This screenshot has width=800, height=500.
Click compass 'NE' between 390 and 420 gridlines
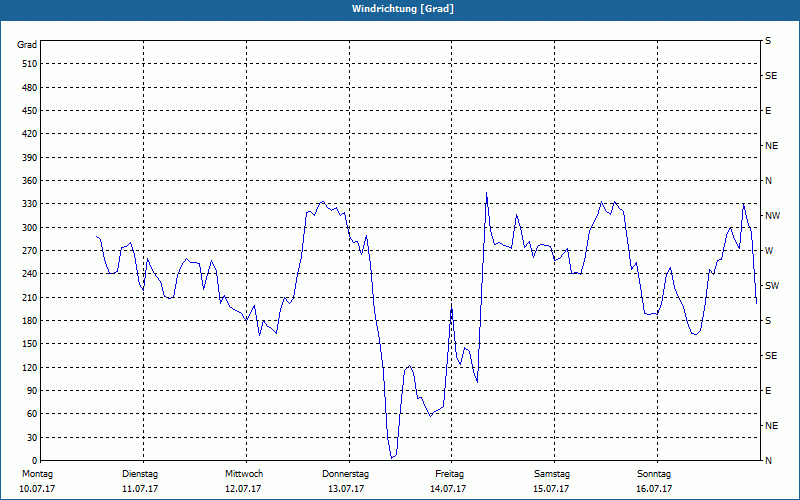[771, 146]
